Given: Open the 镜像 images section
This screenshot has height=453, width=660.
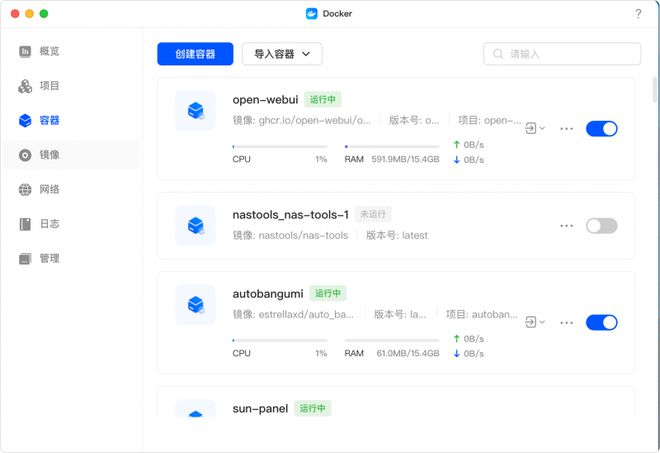Looking at the screenshot, I should [71, 155].
